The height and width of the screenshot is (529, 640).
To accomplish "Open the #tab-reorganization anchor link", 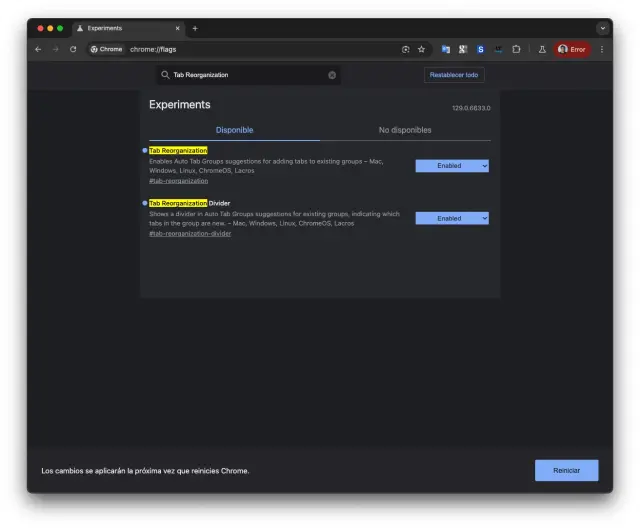I will (178, 181).
